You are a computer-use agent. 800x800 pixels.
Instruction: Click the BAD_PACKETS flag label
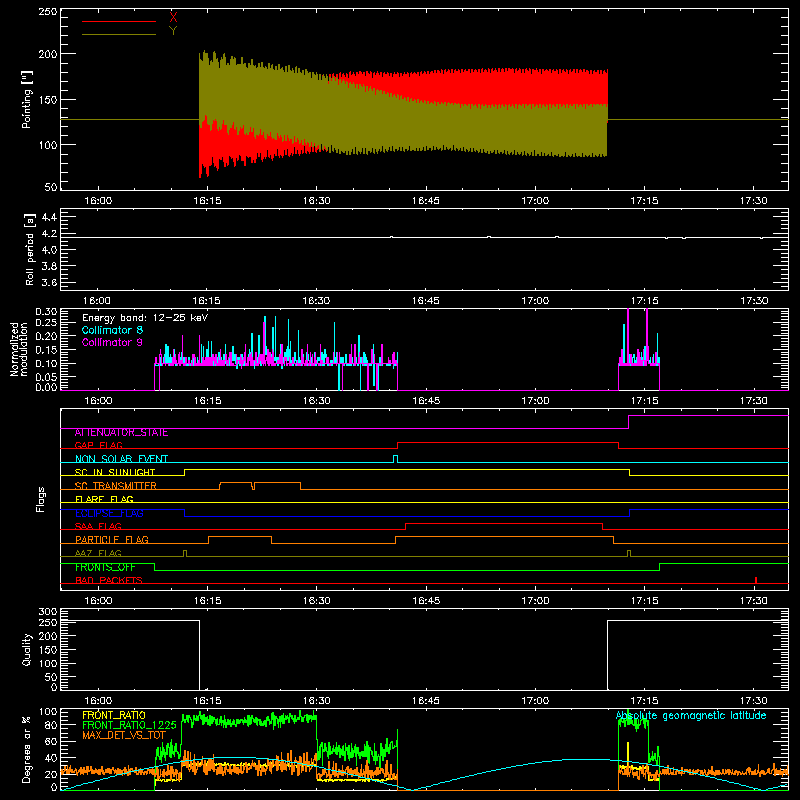tap(109, 581)
